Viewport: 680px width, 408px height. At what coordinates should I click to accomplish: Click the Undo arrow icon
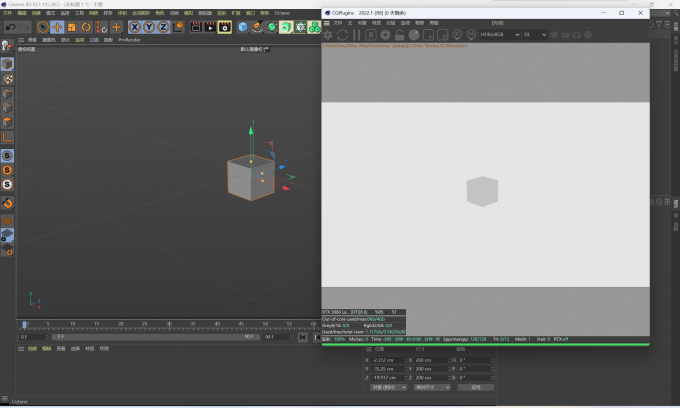click(x=10, y=27)
